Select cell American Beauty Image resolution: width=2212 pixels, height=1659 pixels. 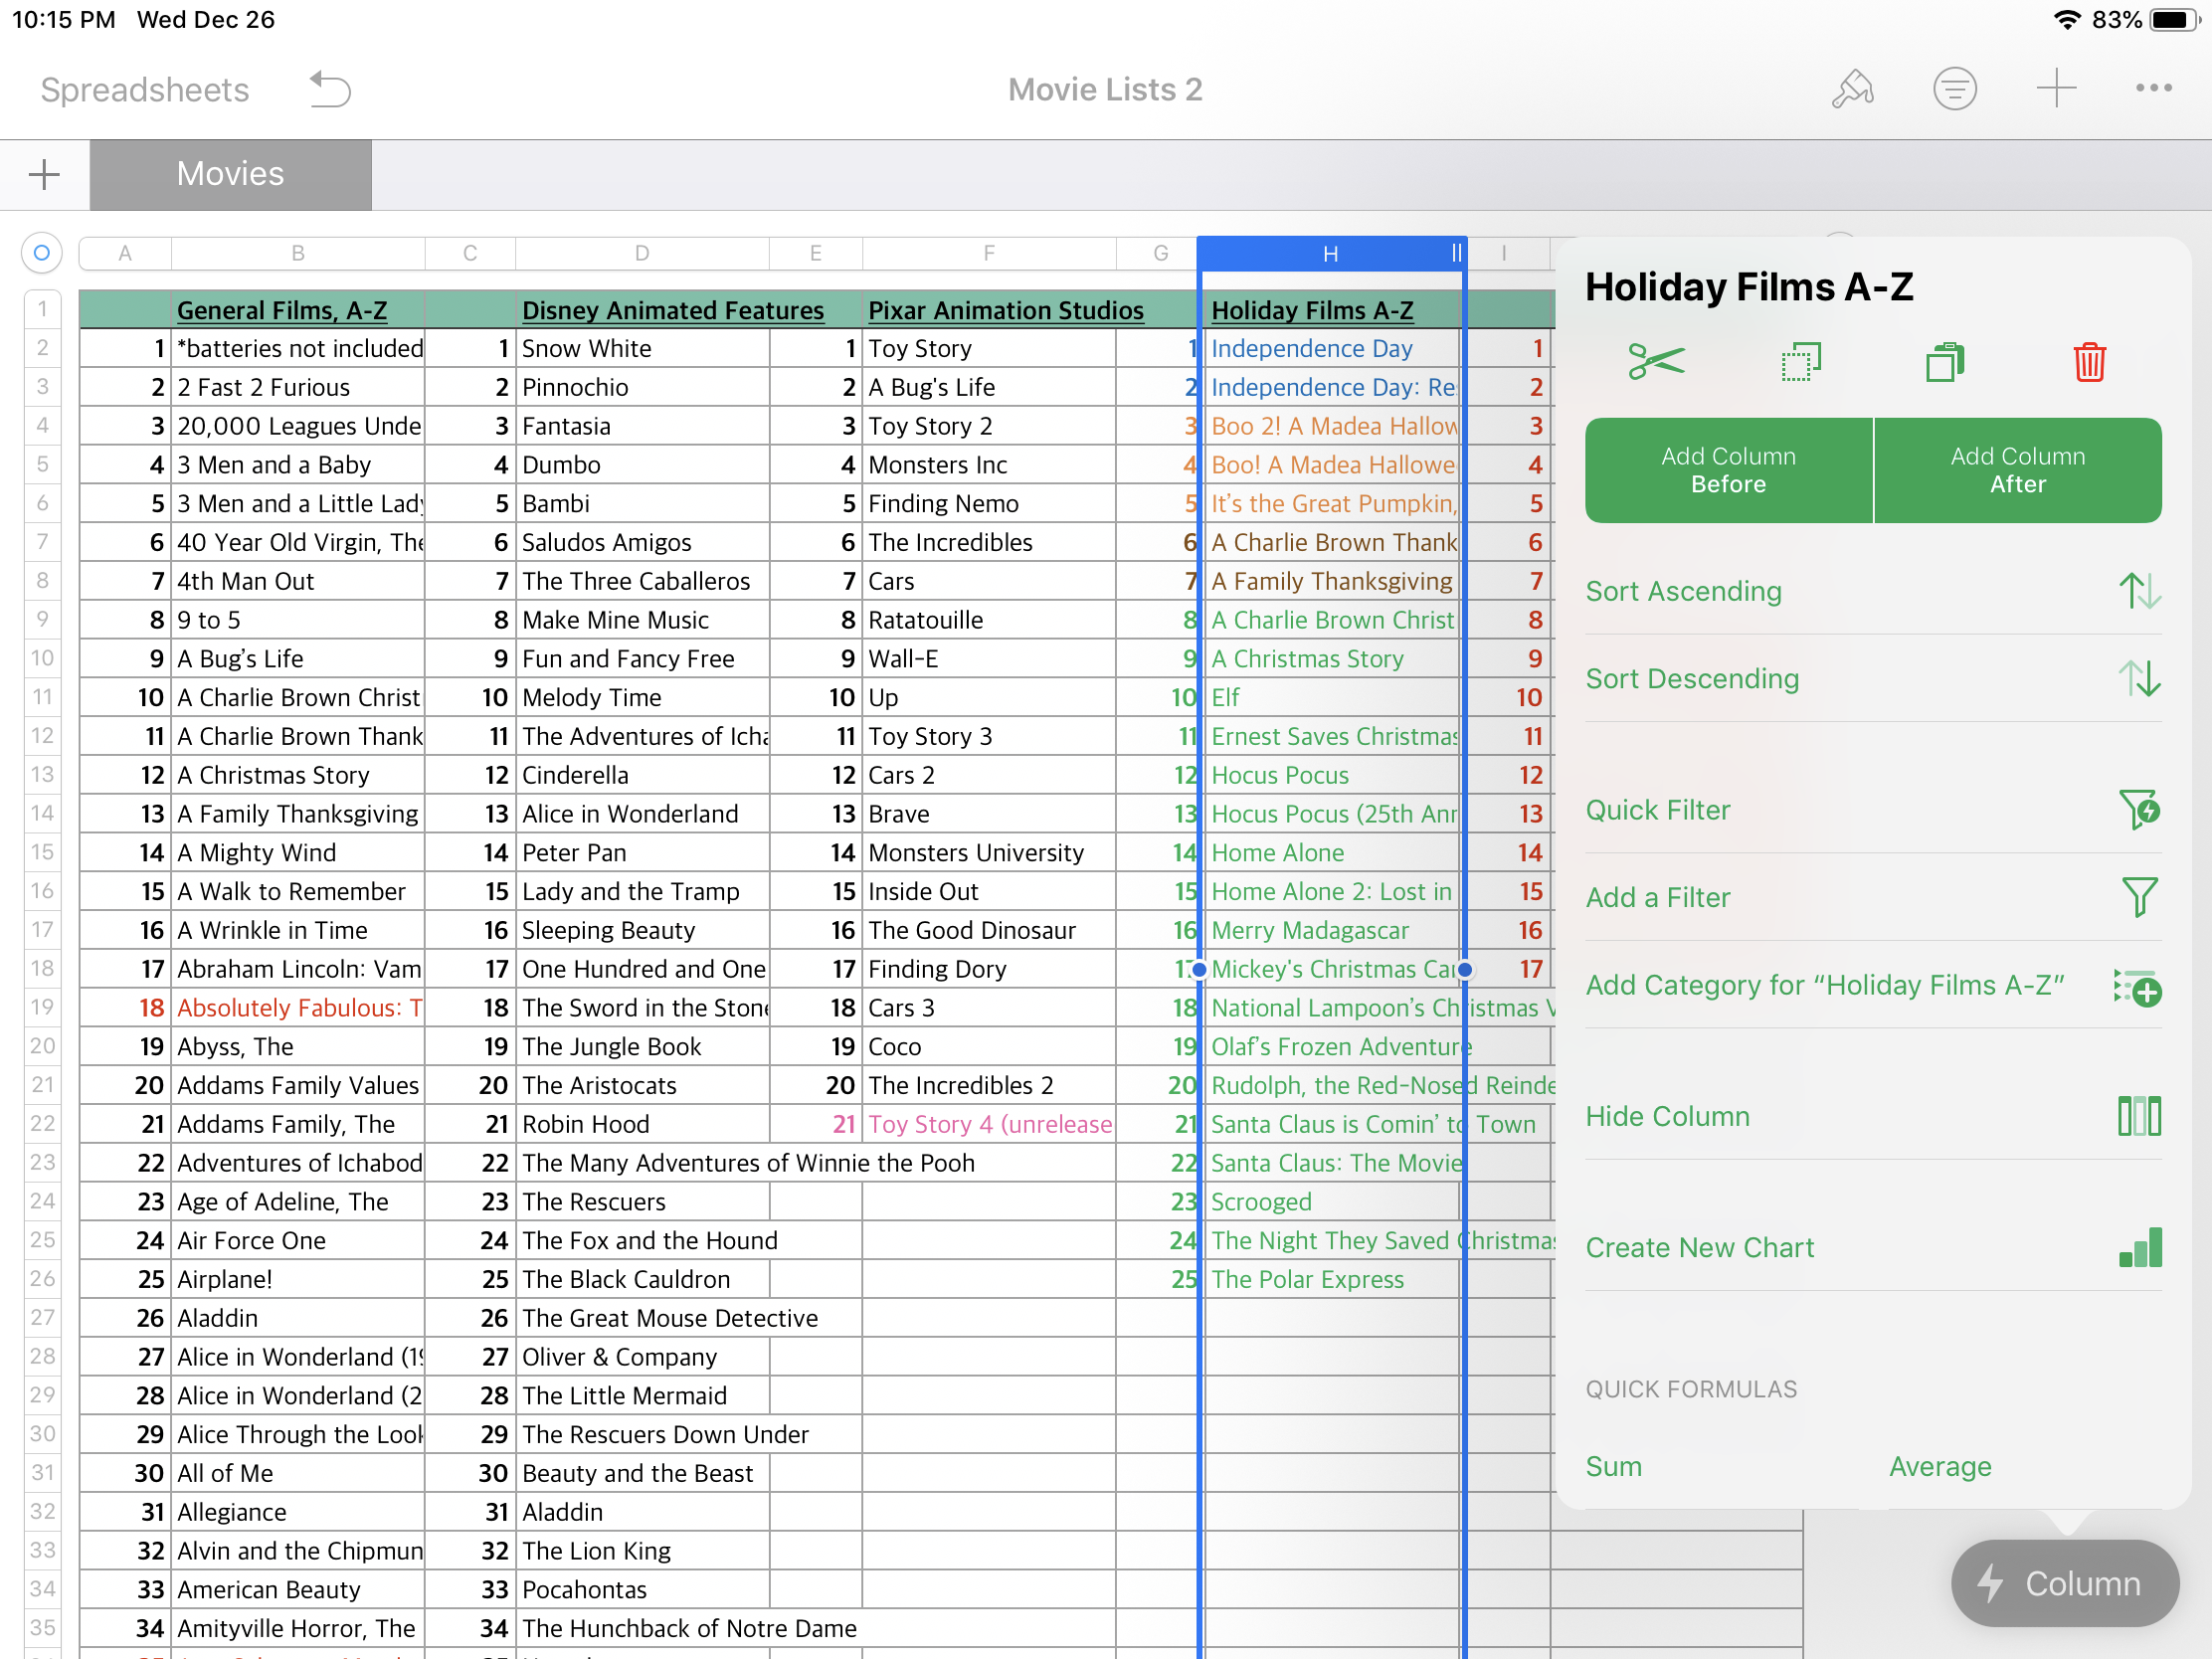(x=298, y=1590)
